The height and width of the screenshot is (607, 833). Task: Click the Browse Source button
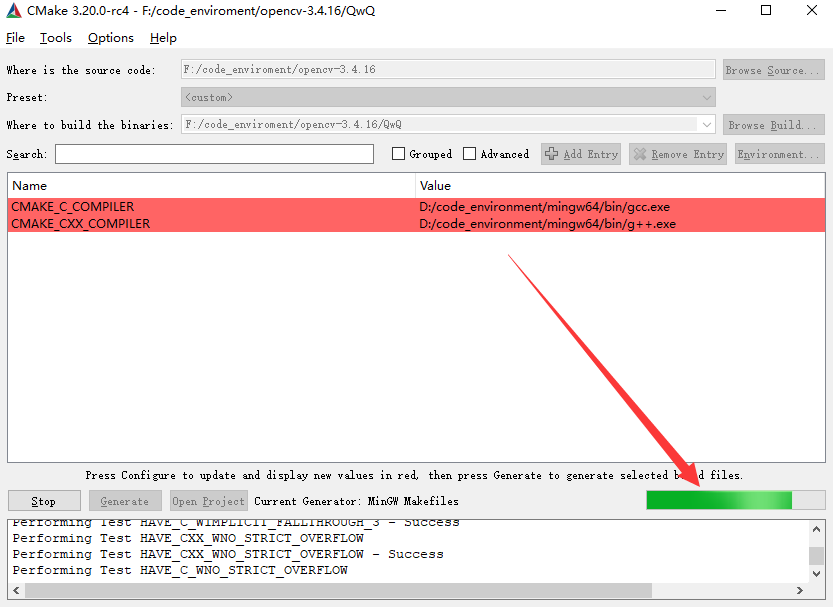coord(774,70)
